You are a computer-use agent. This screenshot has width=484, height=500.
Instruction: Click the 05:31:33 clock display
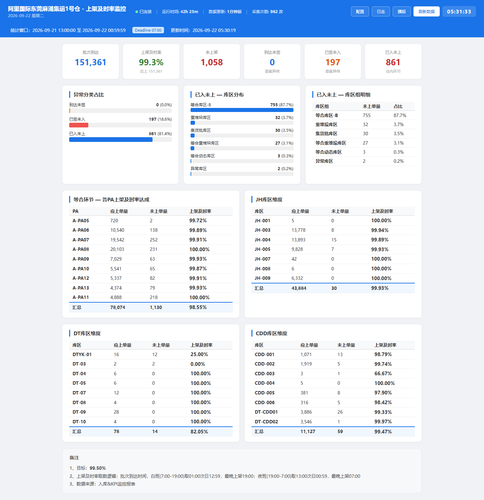coord(459,11)
